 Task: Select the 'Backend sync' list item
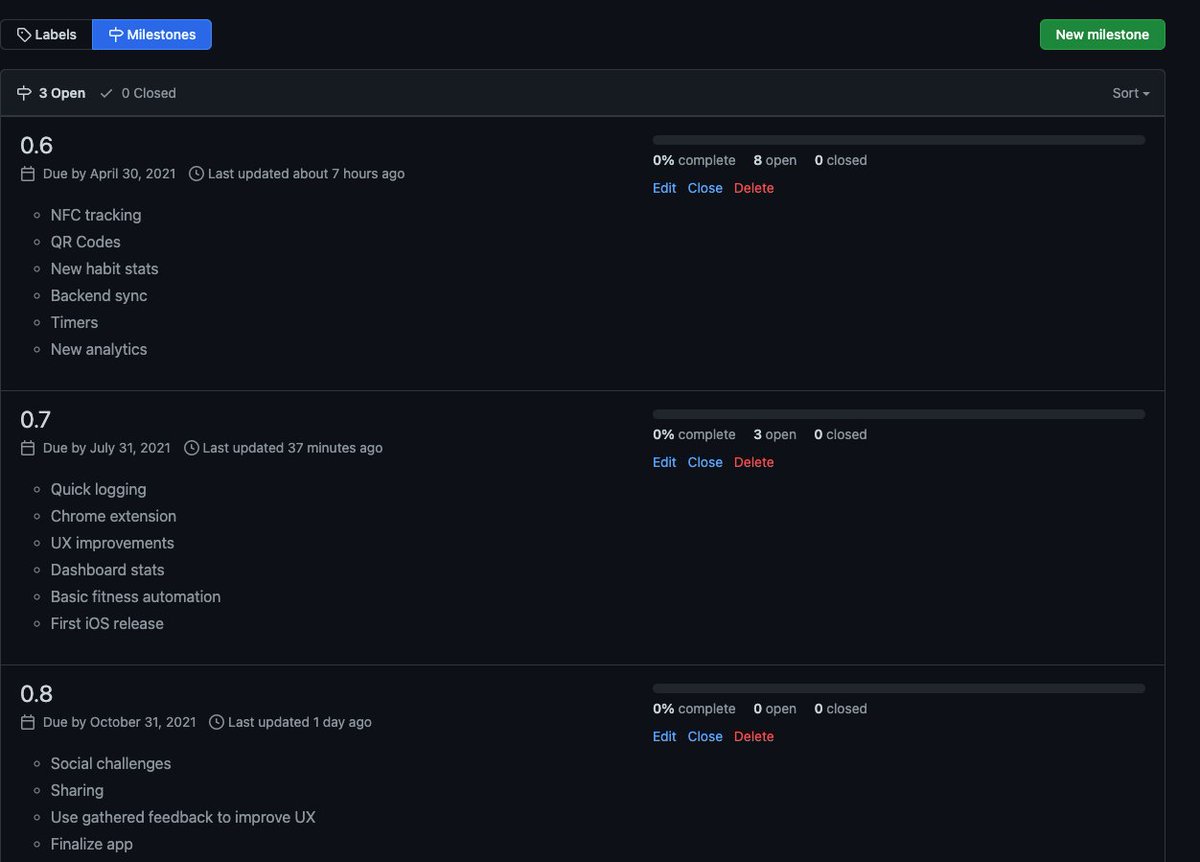[x=99, y=296]
